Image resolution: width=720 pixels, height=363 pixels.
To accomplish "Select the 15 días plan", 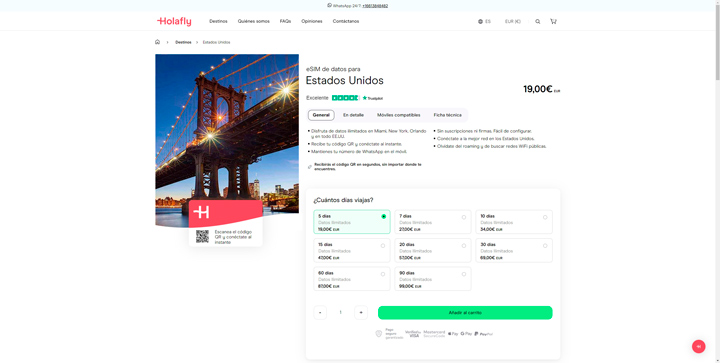I will pyautogui.click(x=352, y=251).
